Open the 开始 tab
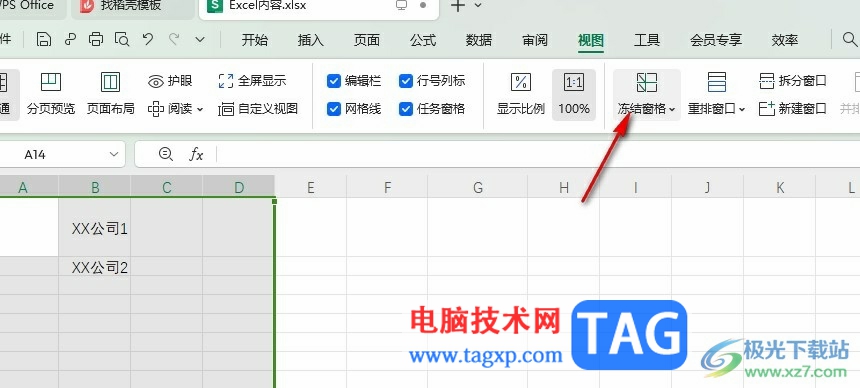Image resolution: width=860 pixels, height=388 pixels. coord(254,40)
